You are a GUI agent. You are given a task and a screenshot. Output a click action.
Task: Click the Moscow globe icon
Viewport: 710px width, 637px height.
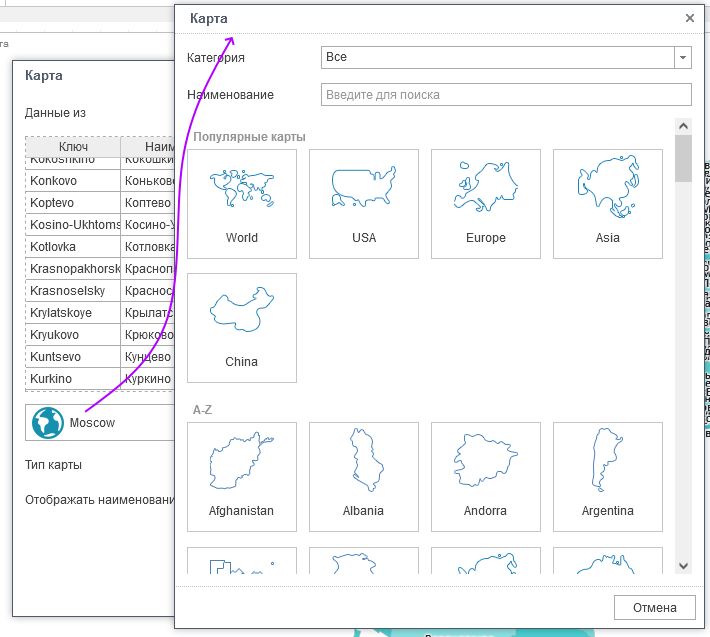(46, 423)
